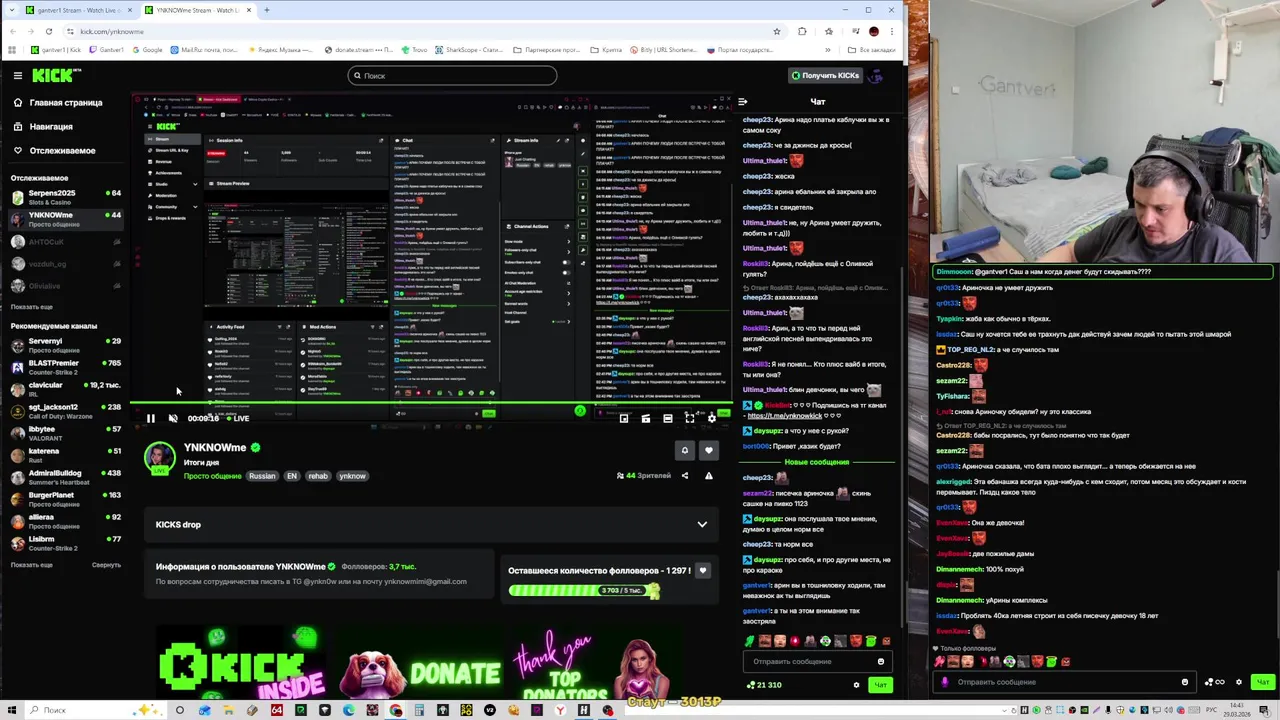
Task: Click follower goal heart button
Action: point(703,571)
